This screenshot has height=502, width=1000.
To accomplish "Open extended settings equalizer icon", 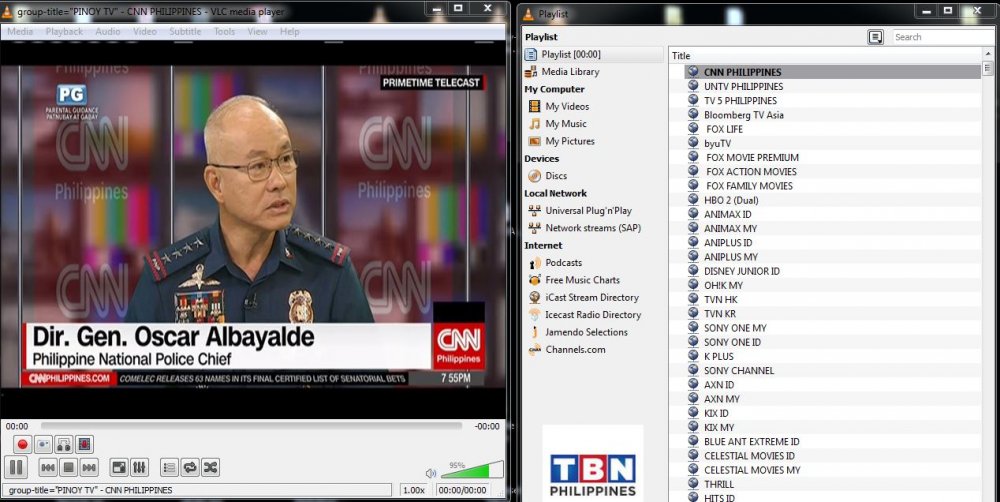I will click(x=140, y=468).
